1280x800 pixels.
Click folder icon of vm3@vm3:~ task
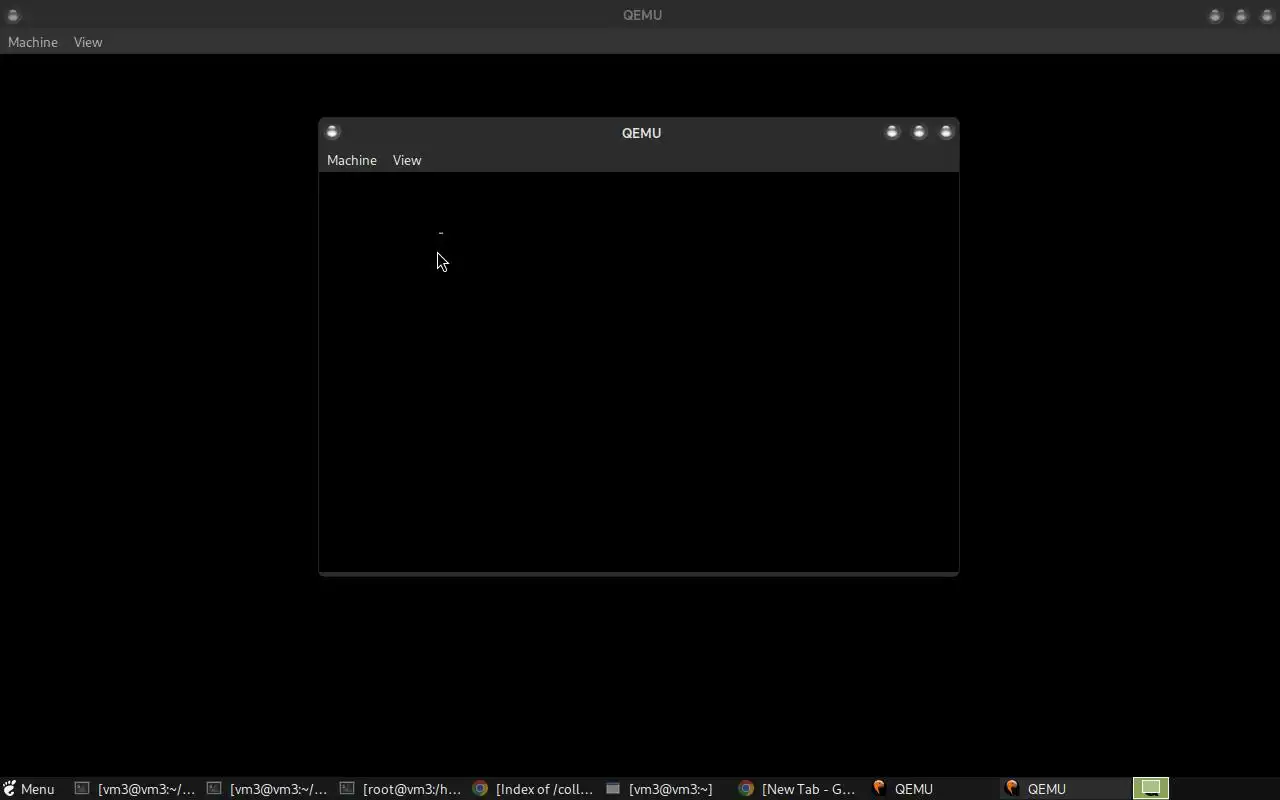click(613, 789)
